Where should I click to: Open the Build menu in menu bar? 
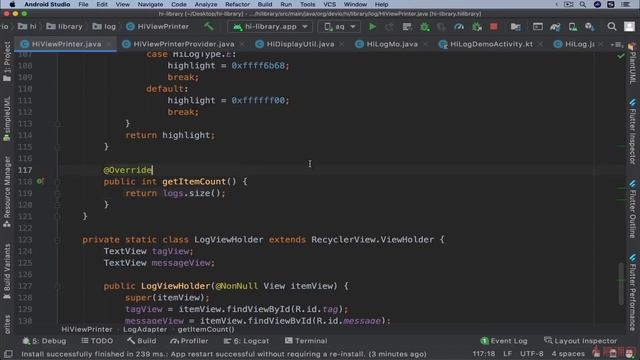point(265,4)
